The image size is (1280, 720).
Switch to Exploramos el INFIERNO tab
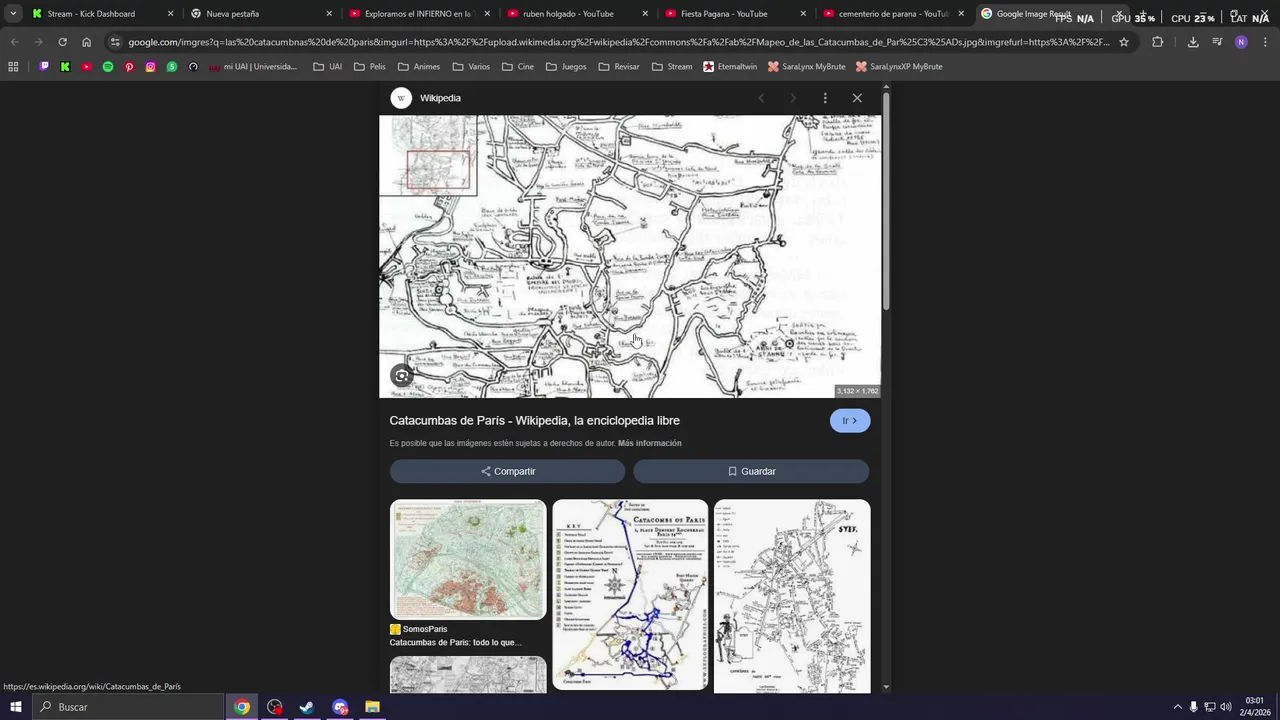pos(419,14)
